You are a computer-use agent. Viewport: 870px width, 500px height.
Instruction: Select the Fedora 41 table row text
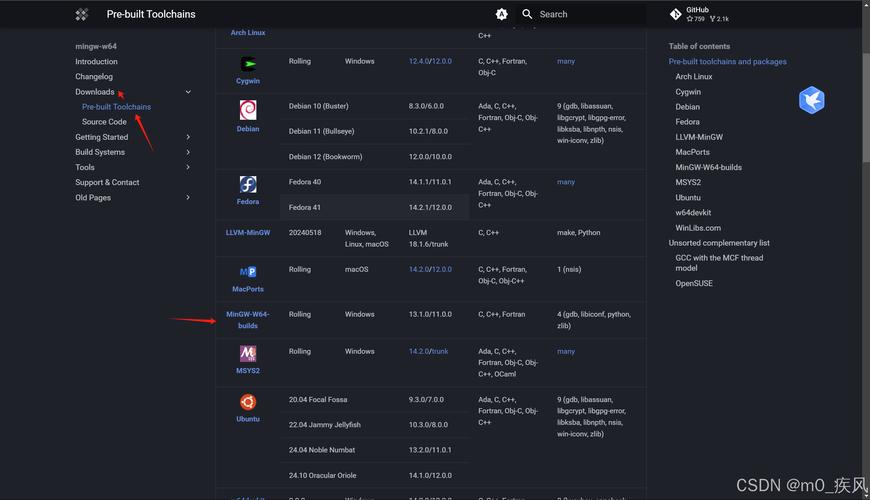(305, 208)
